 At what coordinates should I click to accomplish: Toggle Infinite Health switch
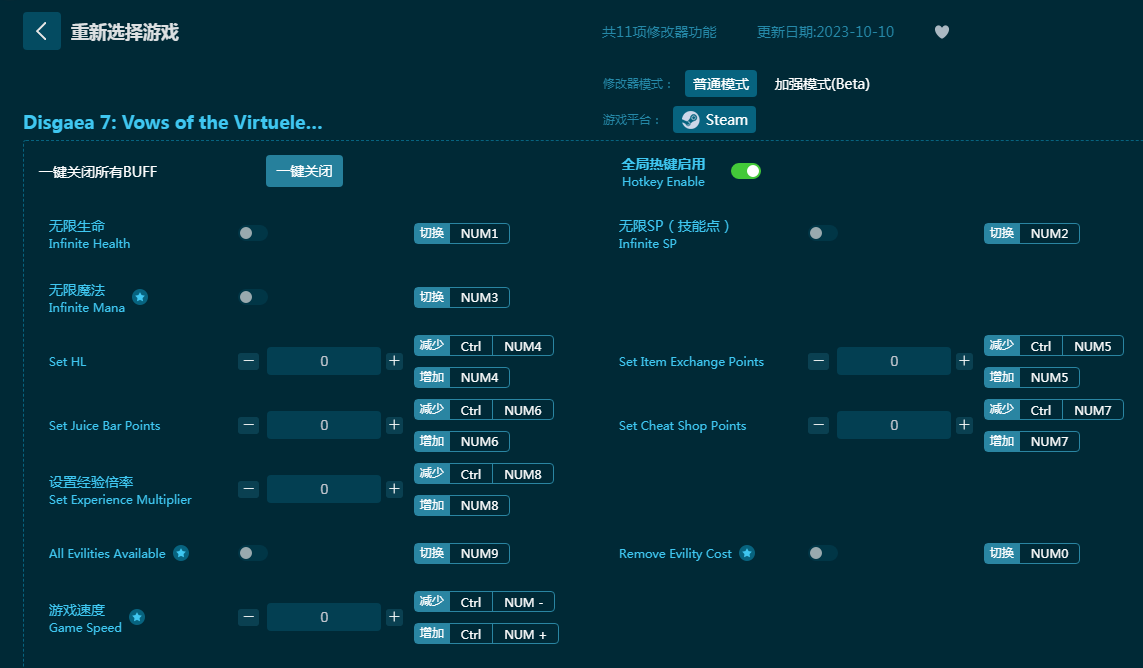253,233
